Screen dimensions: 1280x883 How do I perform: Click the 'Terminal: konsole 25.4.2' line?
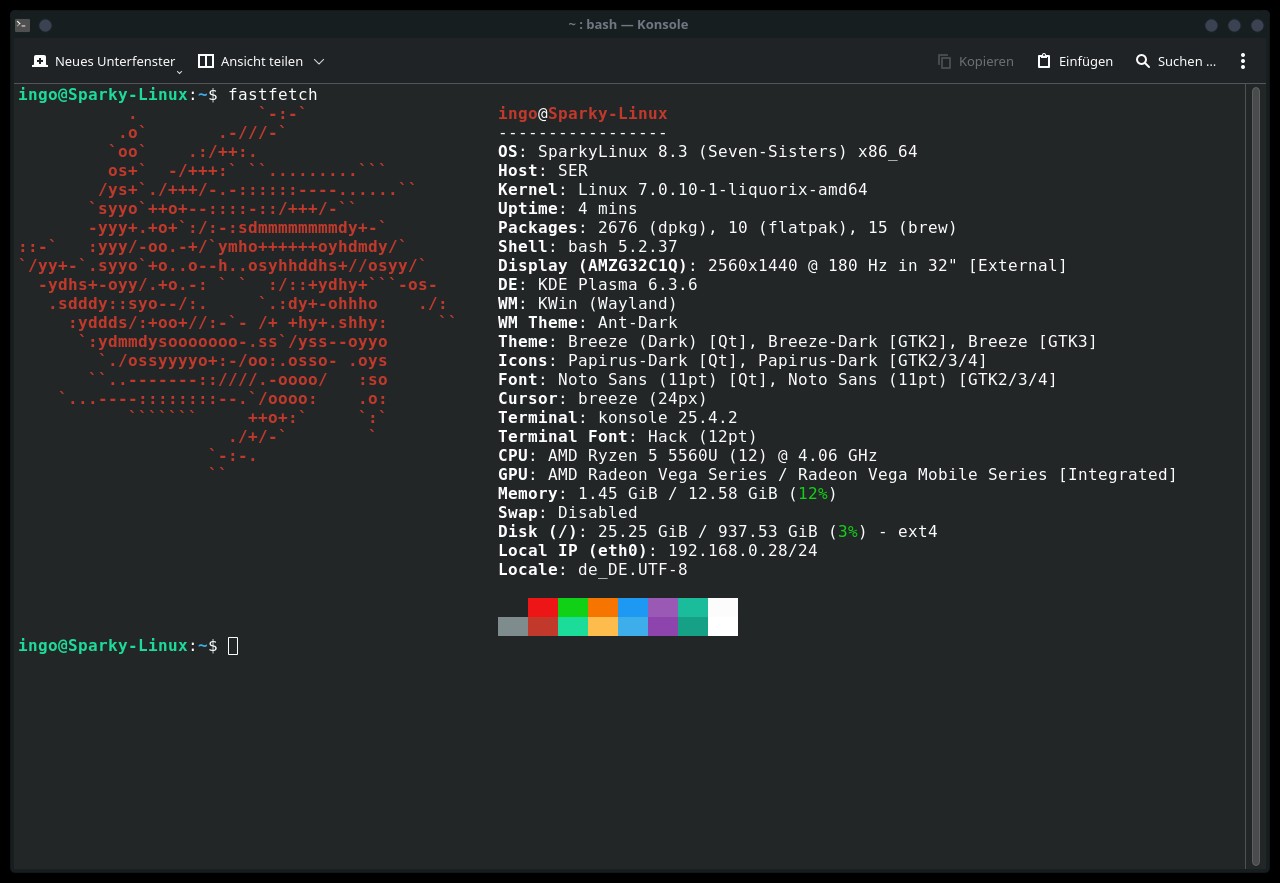coord(618,418)
